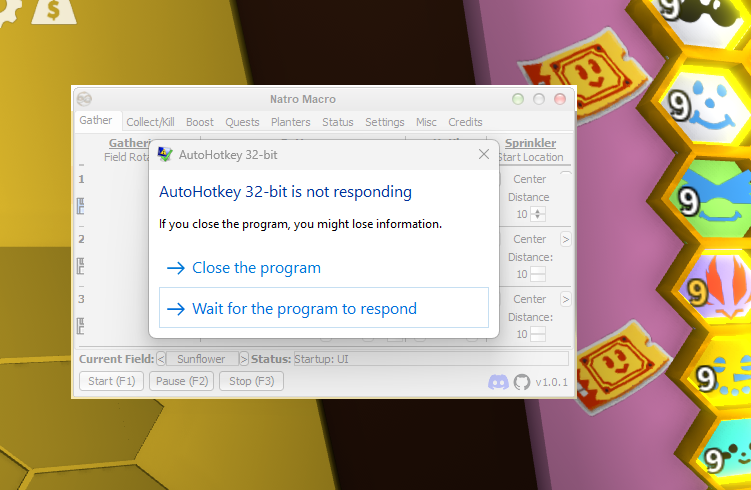
Task: Click the Sunflower current field box
Action: (202, 359)
